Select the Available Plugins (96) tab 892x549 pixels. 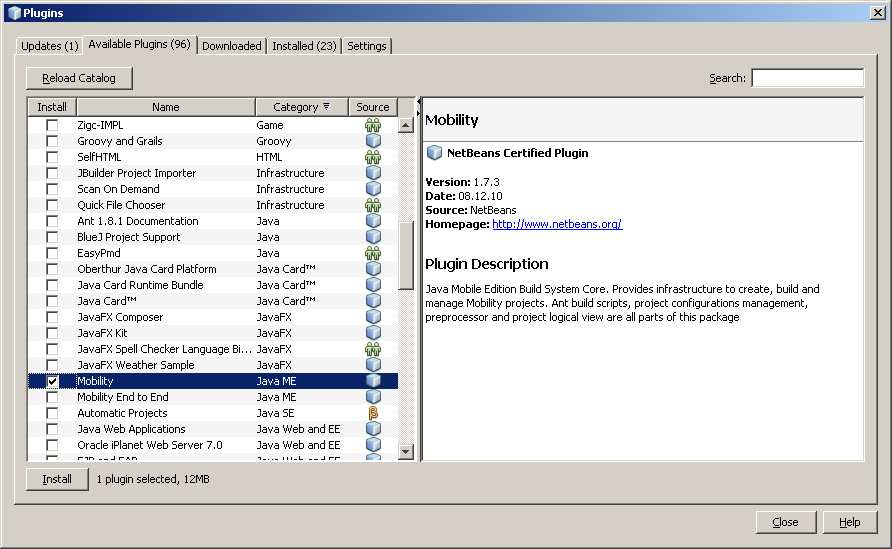pos(139,44)
